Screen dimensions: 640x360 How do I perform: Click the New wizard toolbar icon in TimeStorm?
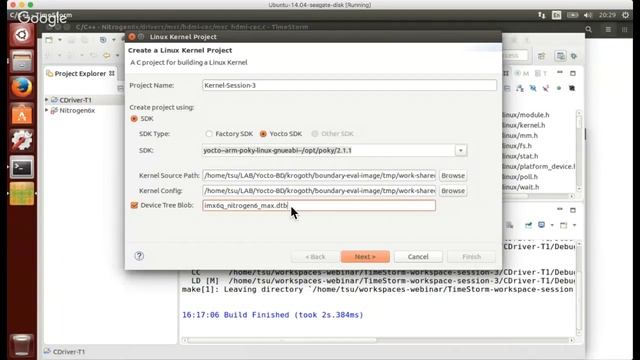click(x=49, y=40)
